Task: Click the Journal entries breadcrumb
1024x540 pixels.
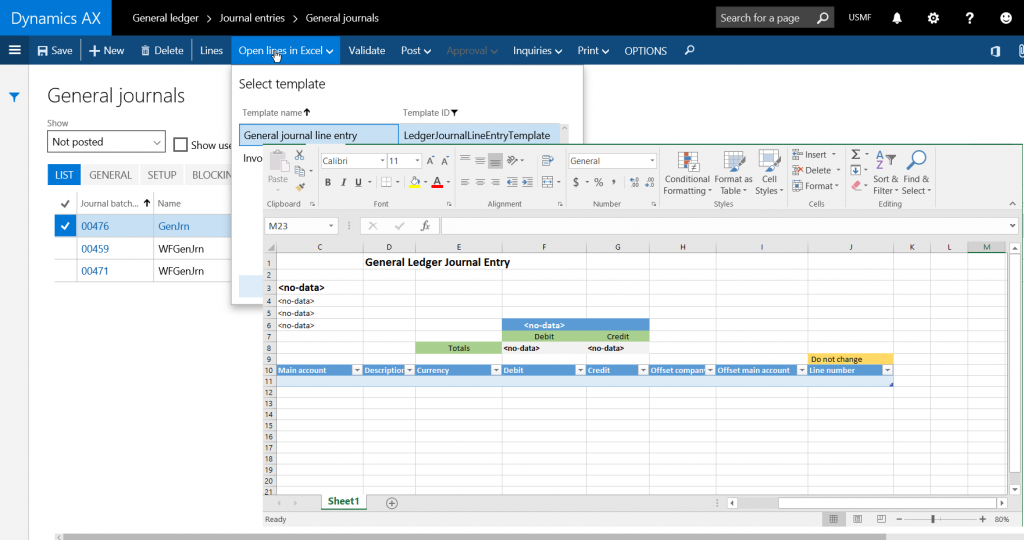Action: coord(251,18)
